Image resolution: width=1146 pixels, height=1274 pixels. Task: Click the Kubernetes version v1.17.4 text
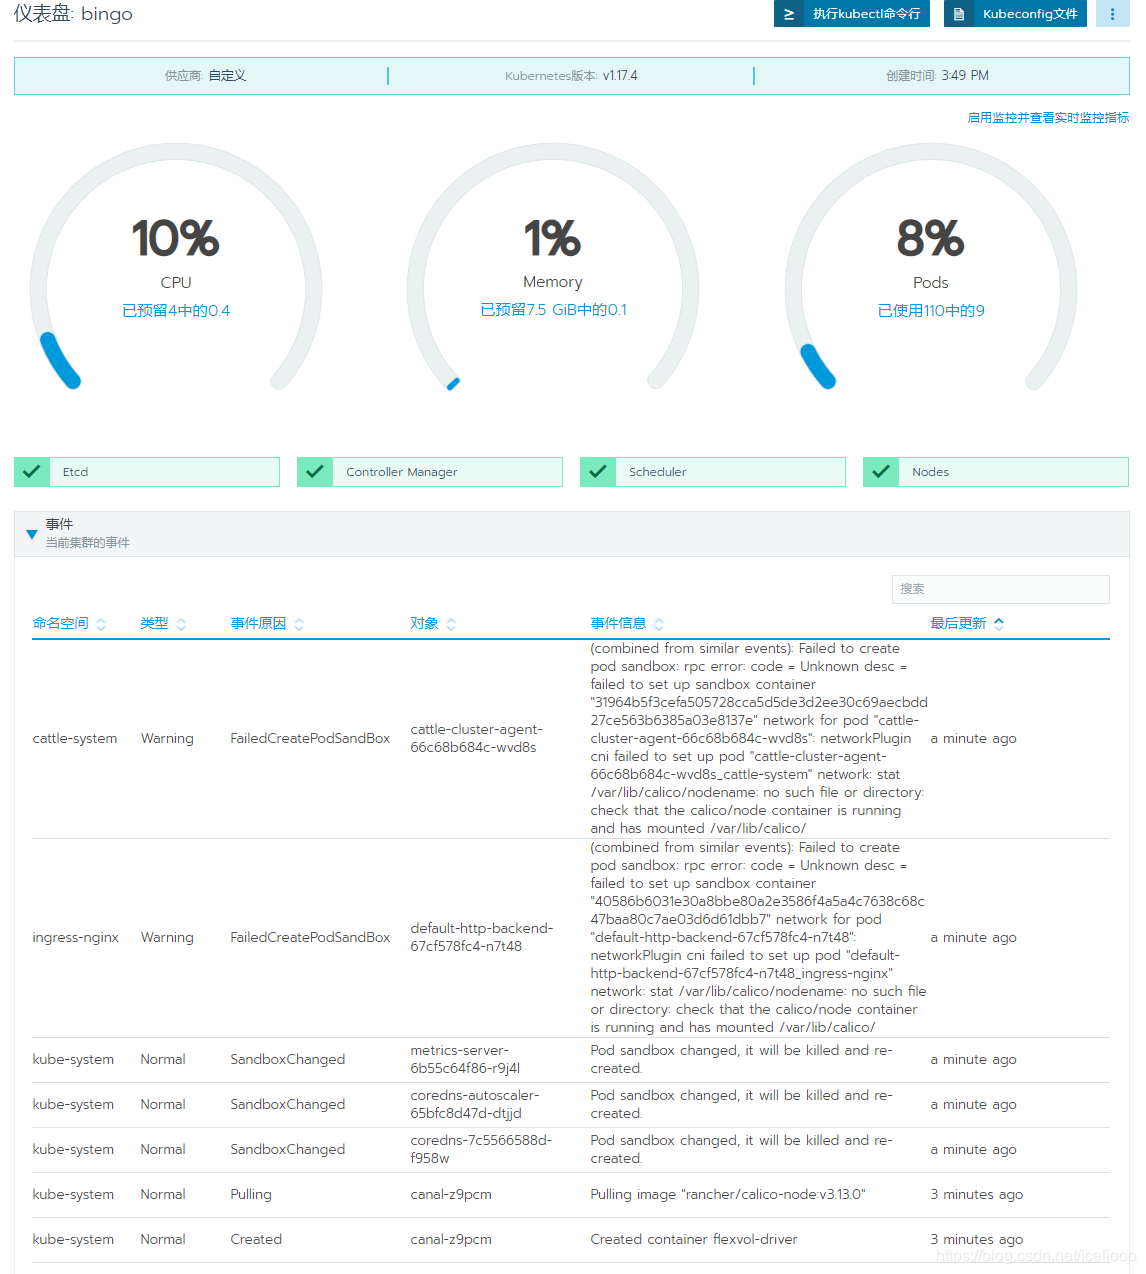tap(620, 76)
